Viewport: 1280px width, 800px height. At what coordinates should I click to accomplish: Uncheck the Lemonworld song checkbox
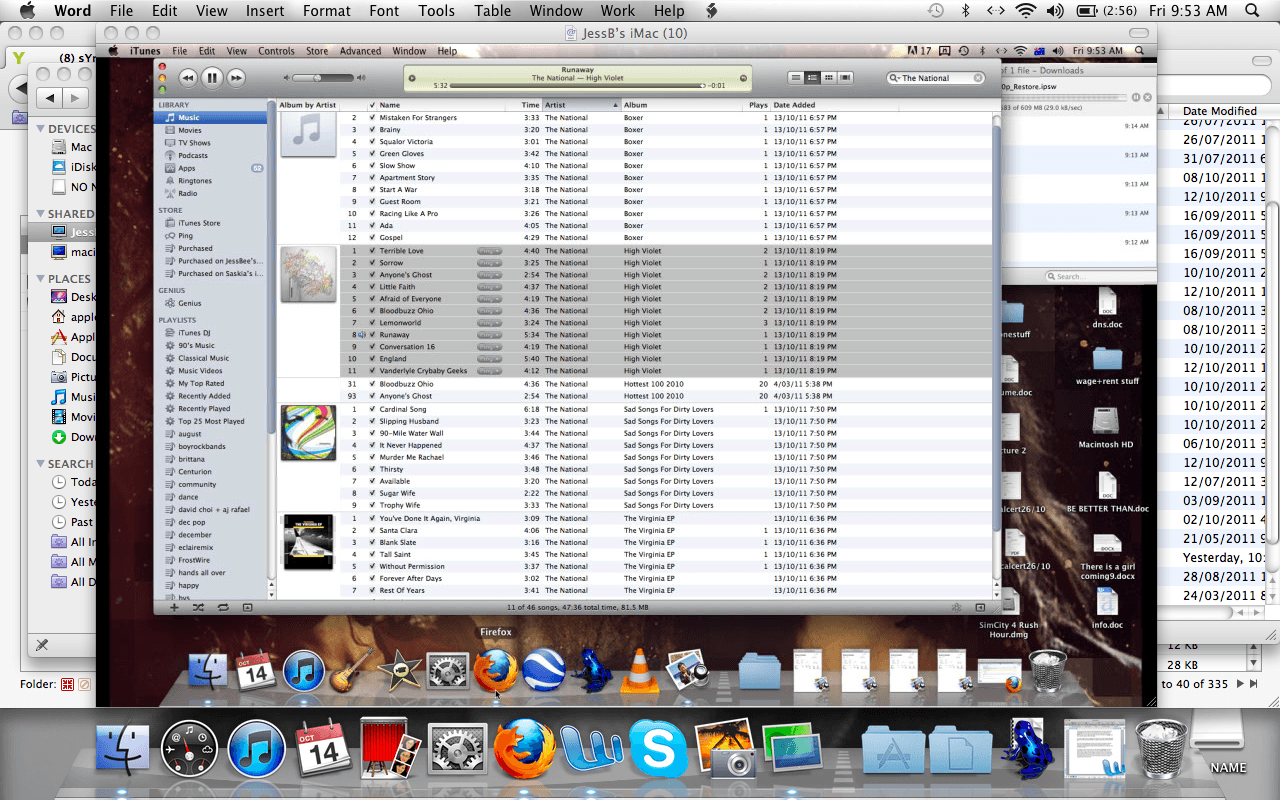tap(372, 323)
